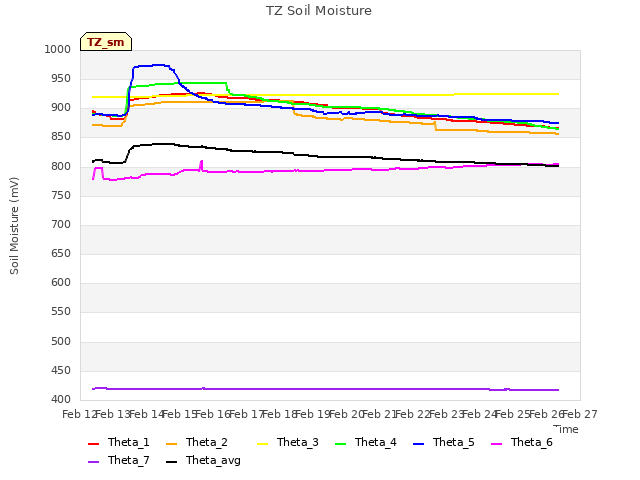
Task: Click the 450 y-axis tick label
Action: (x=61, y=371)
